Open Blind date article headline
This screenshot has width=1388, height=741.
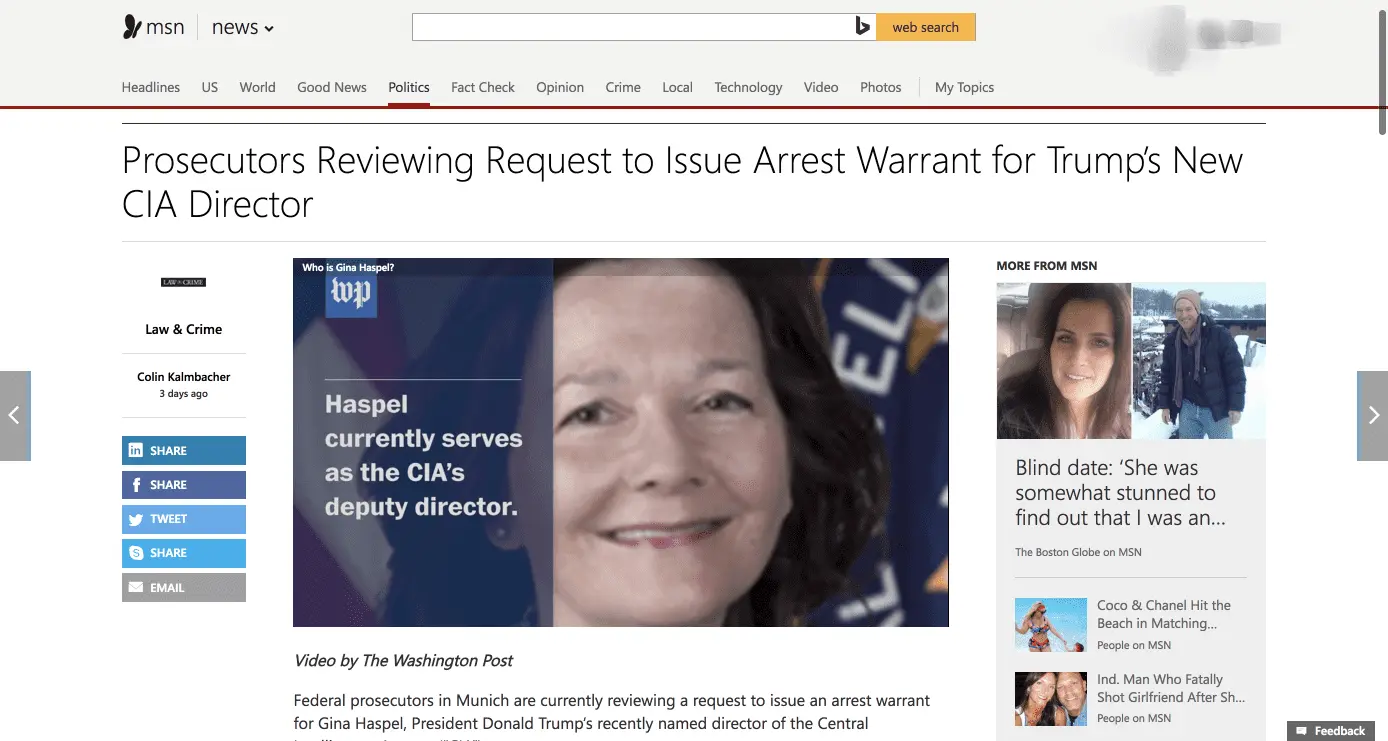(1120, 493)
